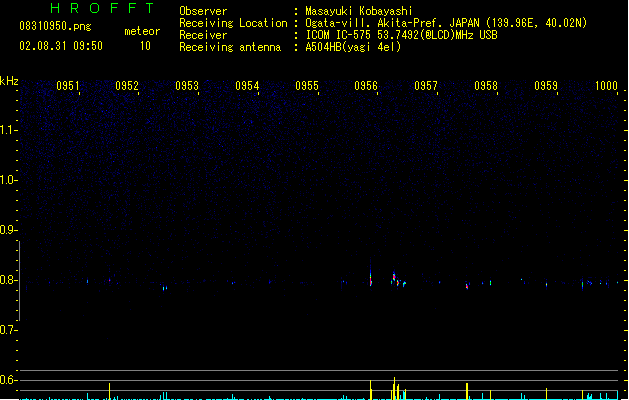Click the 1.1 kHz axis label

tap(8, 130)
